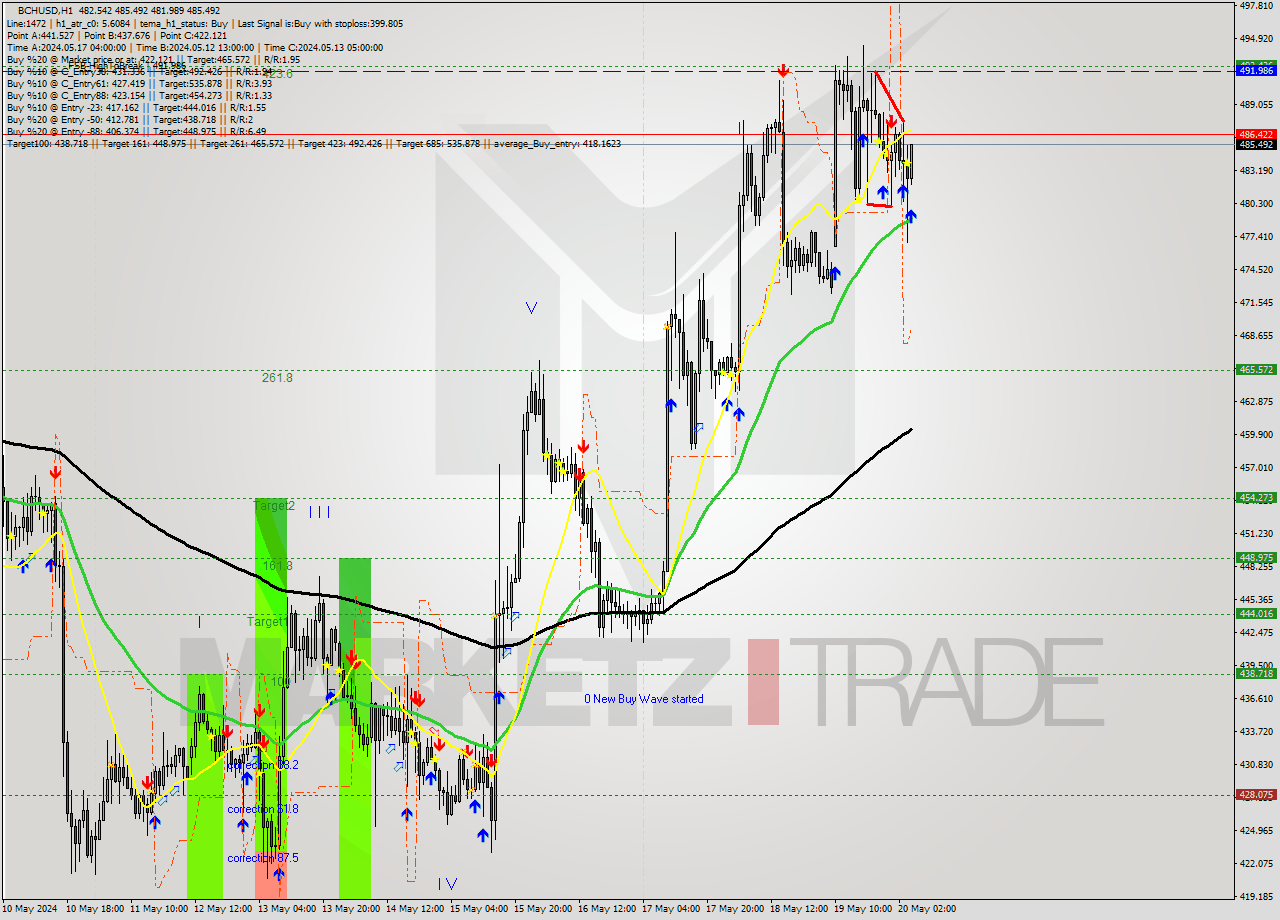Screen dimensions: 1280x920
Task: Click the '17 May 20:00' time label
Action: click(x=737, y=909)
